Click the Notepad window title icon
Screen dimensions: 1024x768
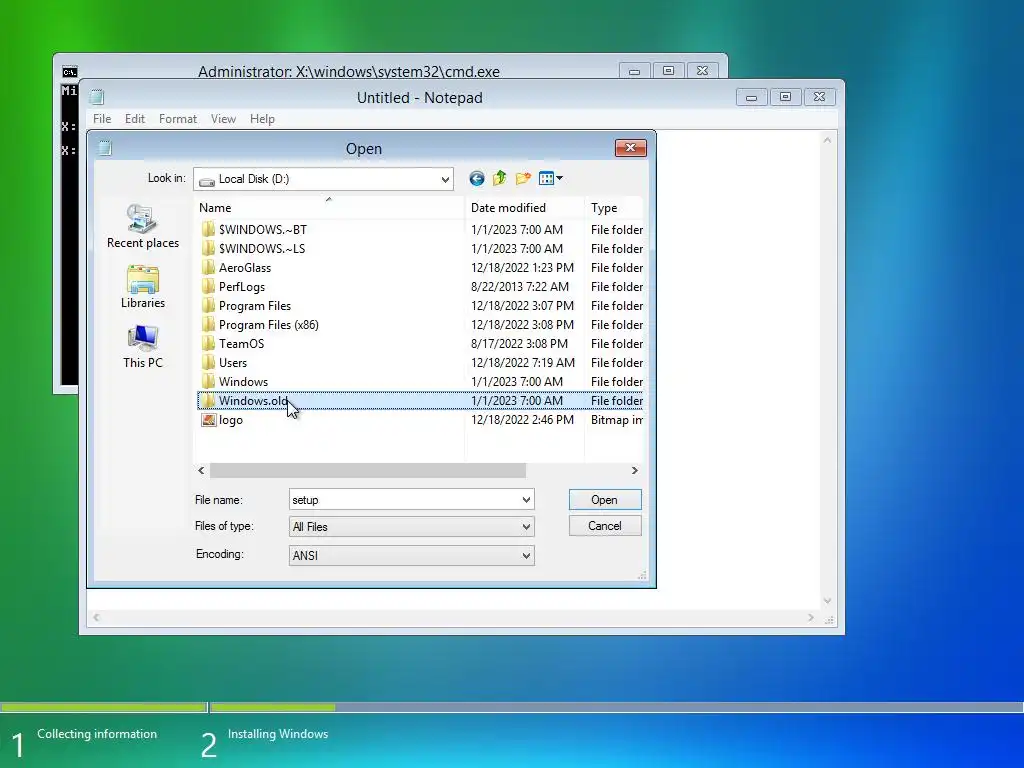97,97
